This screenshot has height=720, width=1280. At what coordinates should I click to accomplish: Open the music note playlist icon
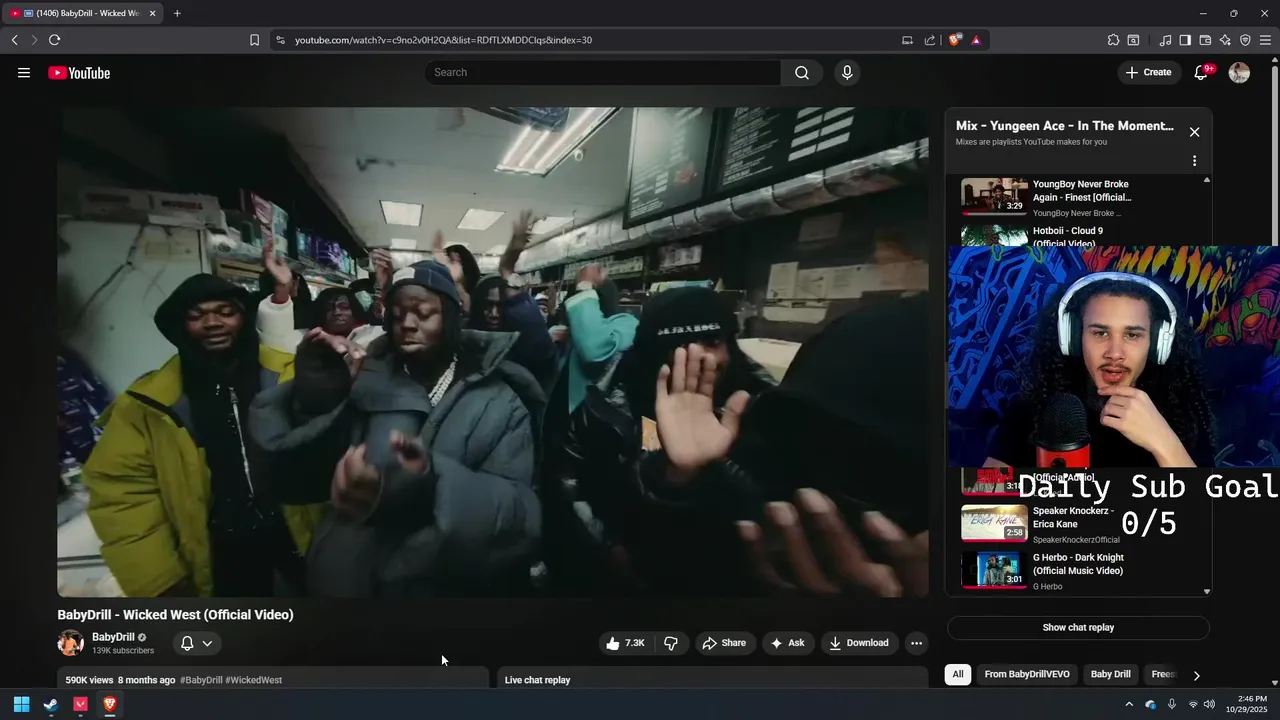tap(1165, 40)
